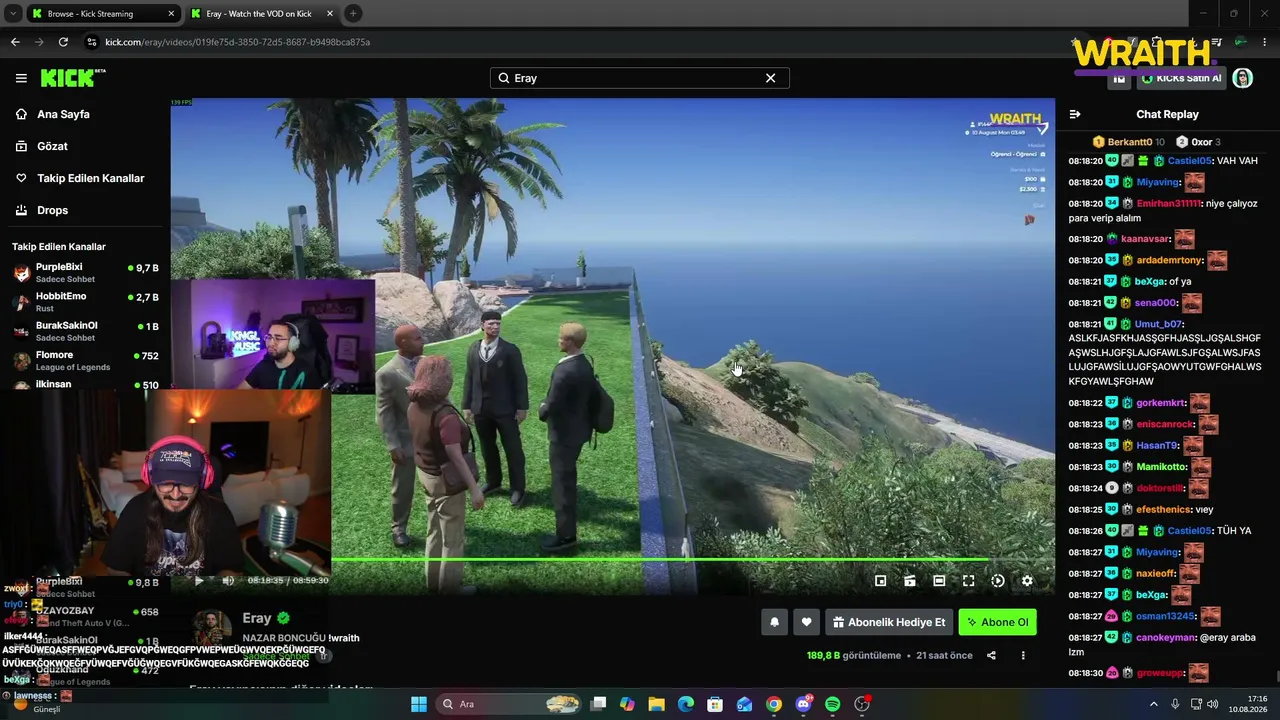Image resolution: width=1280 pixels, height=720 pixels.
Task: Open PurpleBixi channel with 9,7 B viewers
Action: (x=85, y=273)
